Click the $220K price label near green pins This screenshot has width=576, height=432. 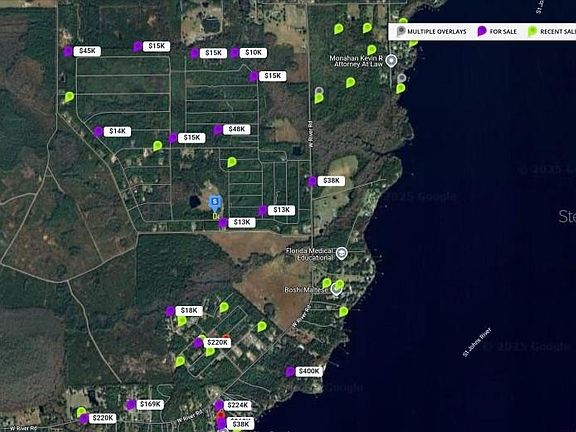pyautogui.click(x=217, y=343)
